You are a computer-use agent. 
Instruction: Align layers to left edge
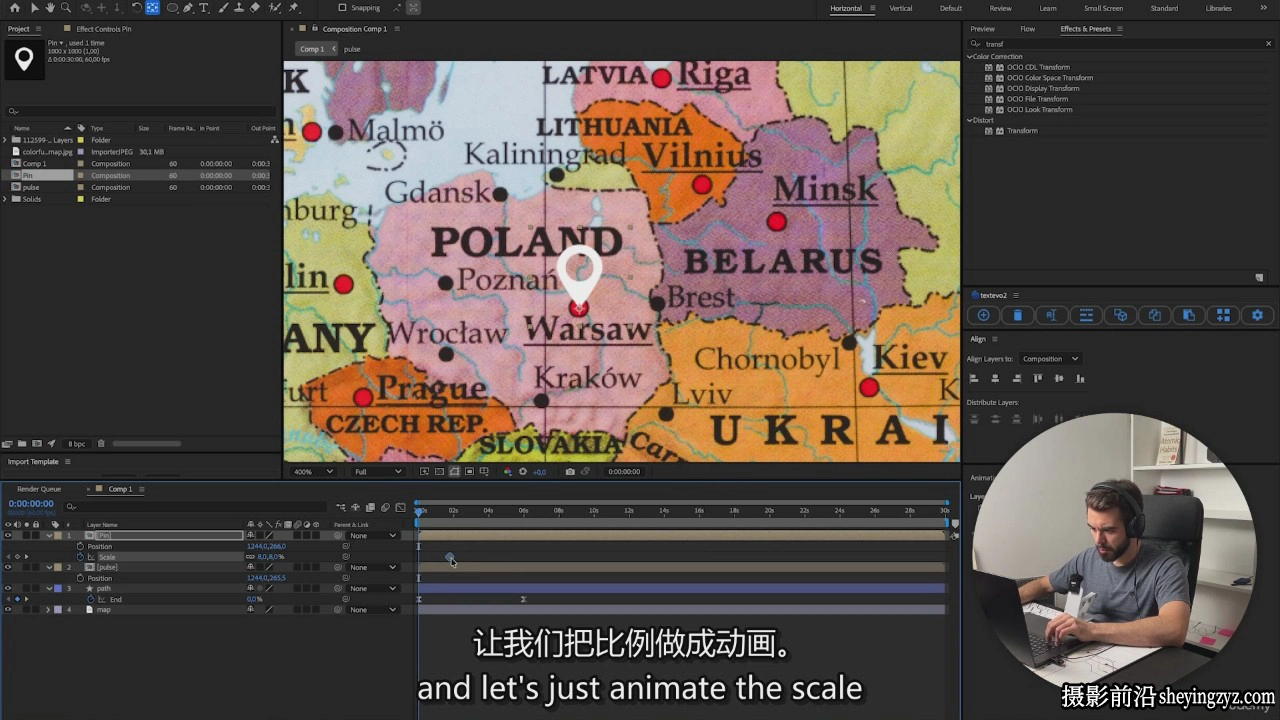pos(974,379)
